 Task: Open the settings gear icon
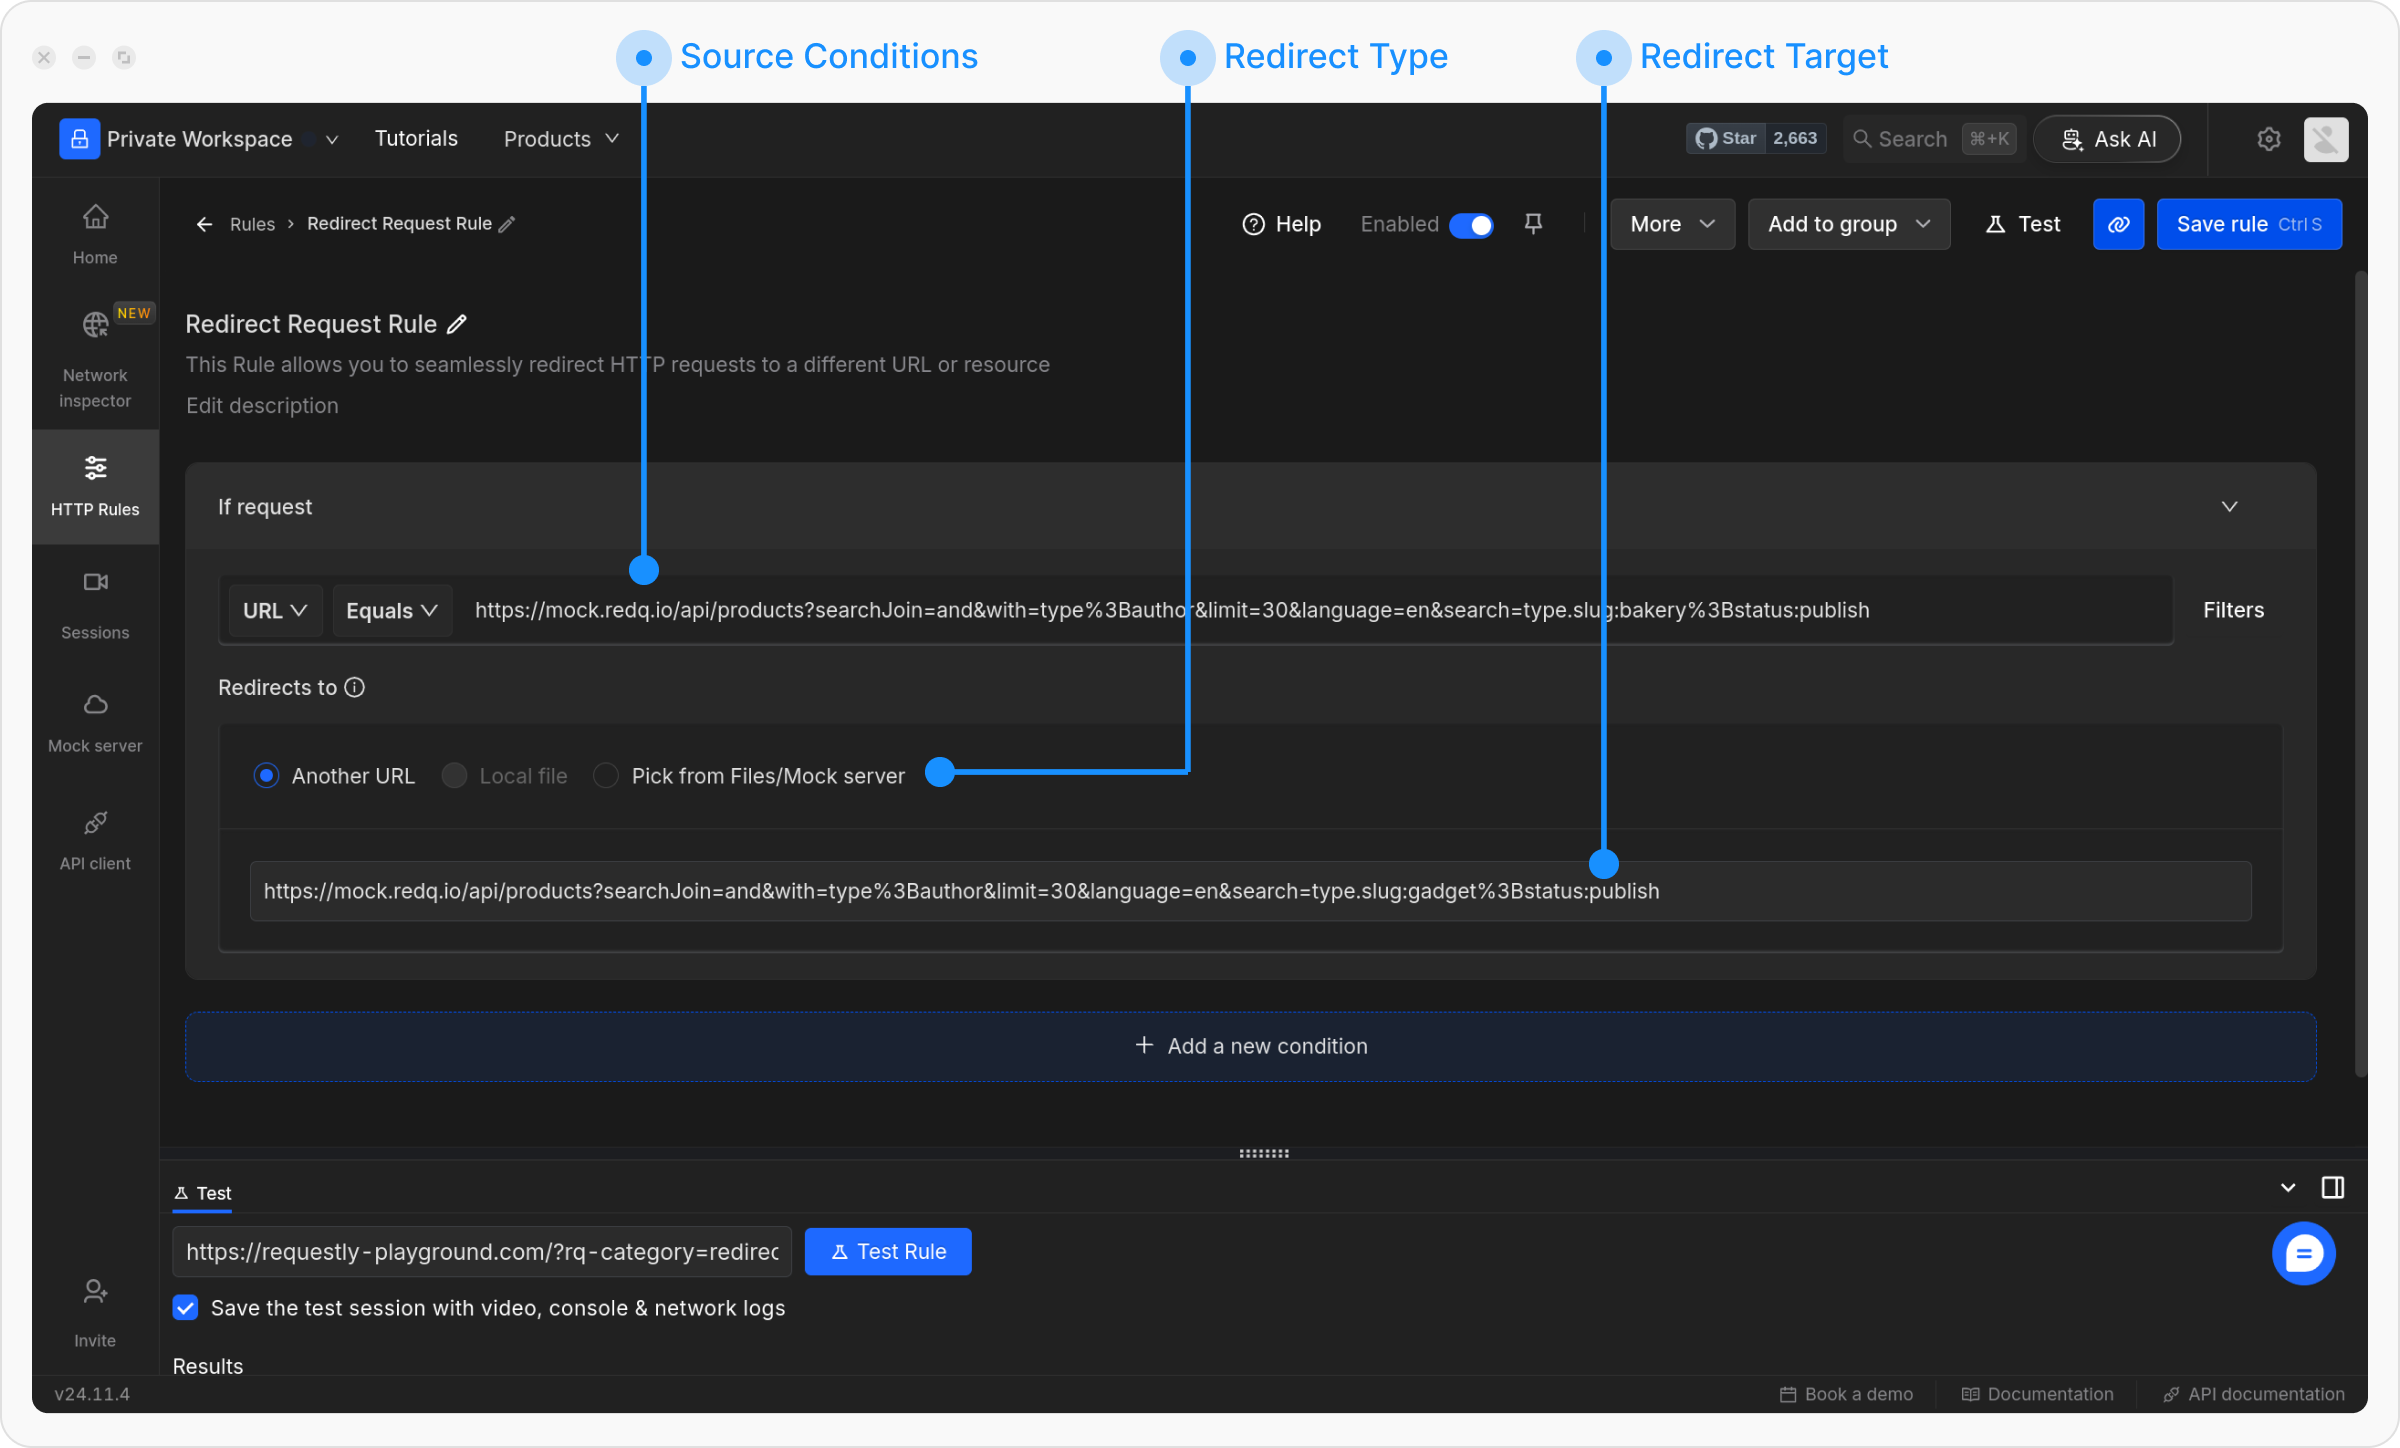2269,139
